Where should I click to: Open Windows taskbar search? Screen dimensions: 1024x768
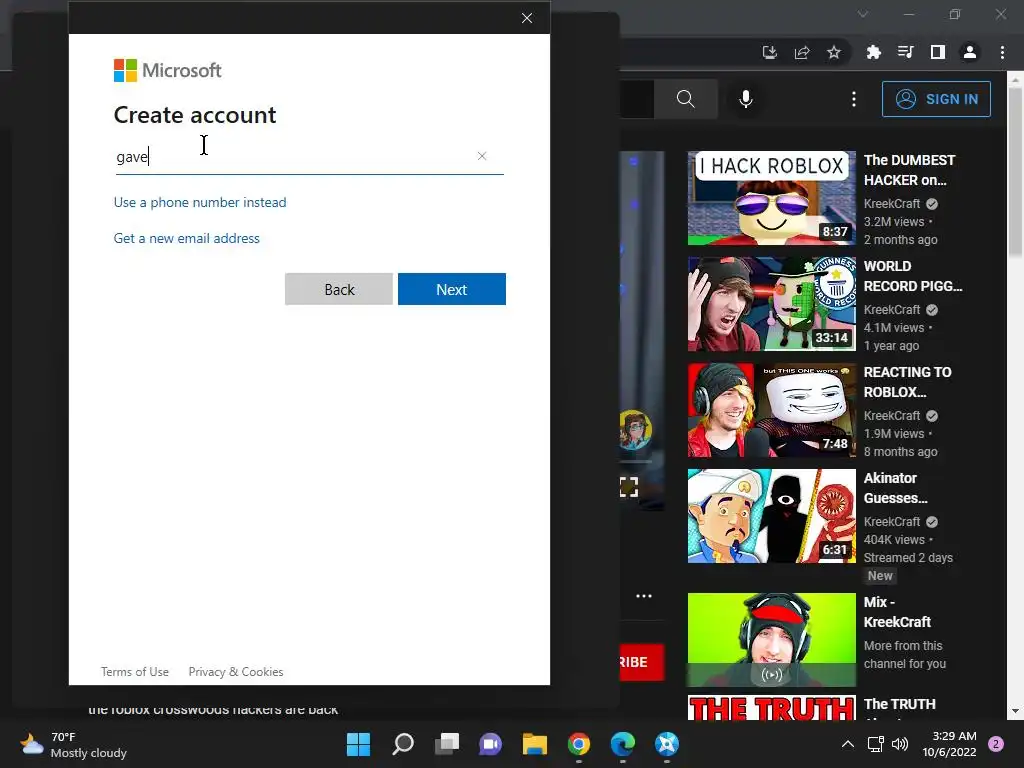coord(403,744)
